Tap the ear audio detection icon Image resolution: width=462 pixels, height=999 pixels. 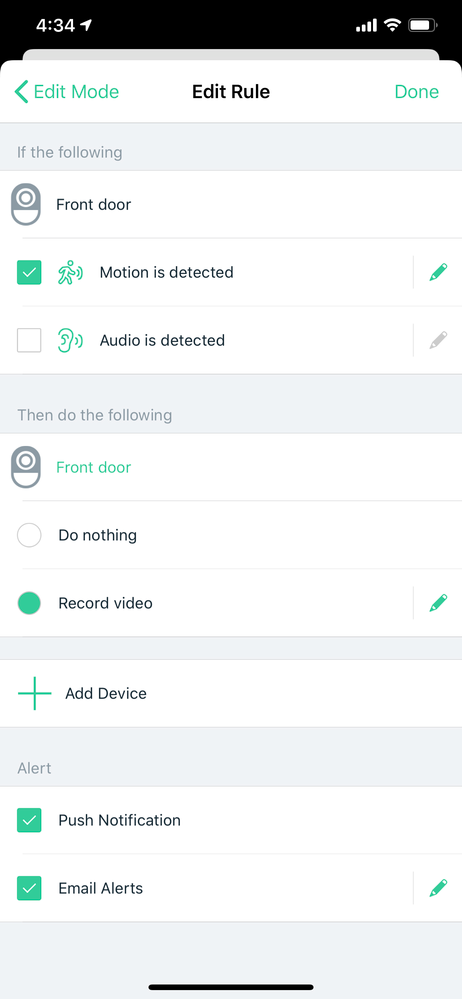point(70,340)
